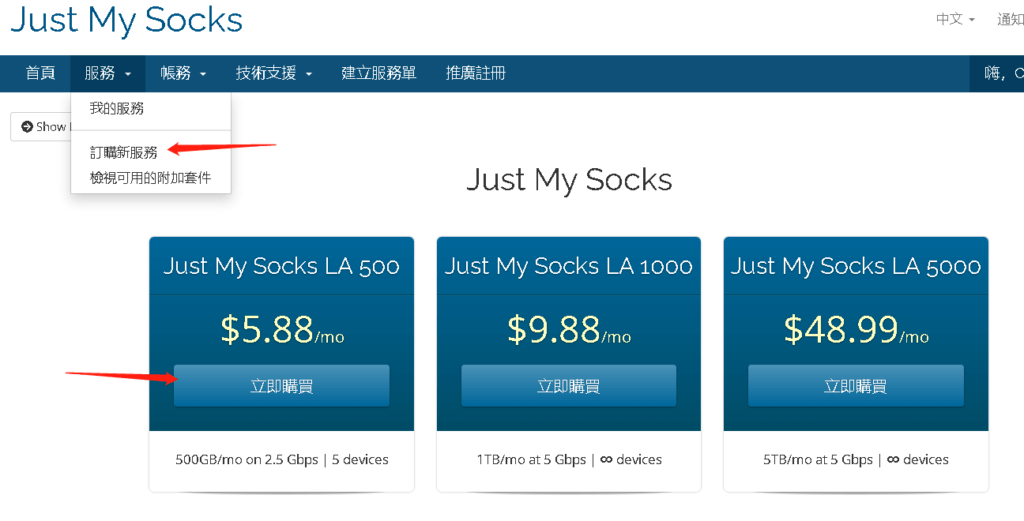Click the $5.88/mo price

(x=282, y=329)
